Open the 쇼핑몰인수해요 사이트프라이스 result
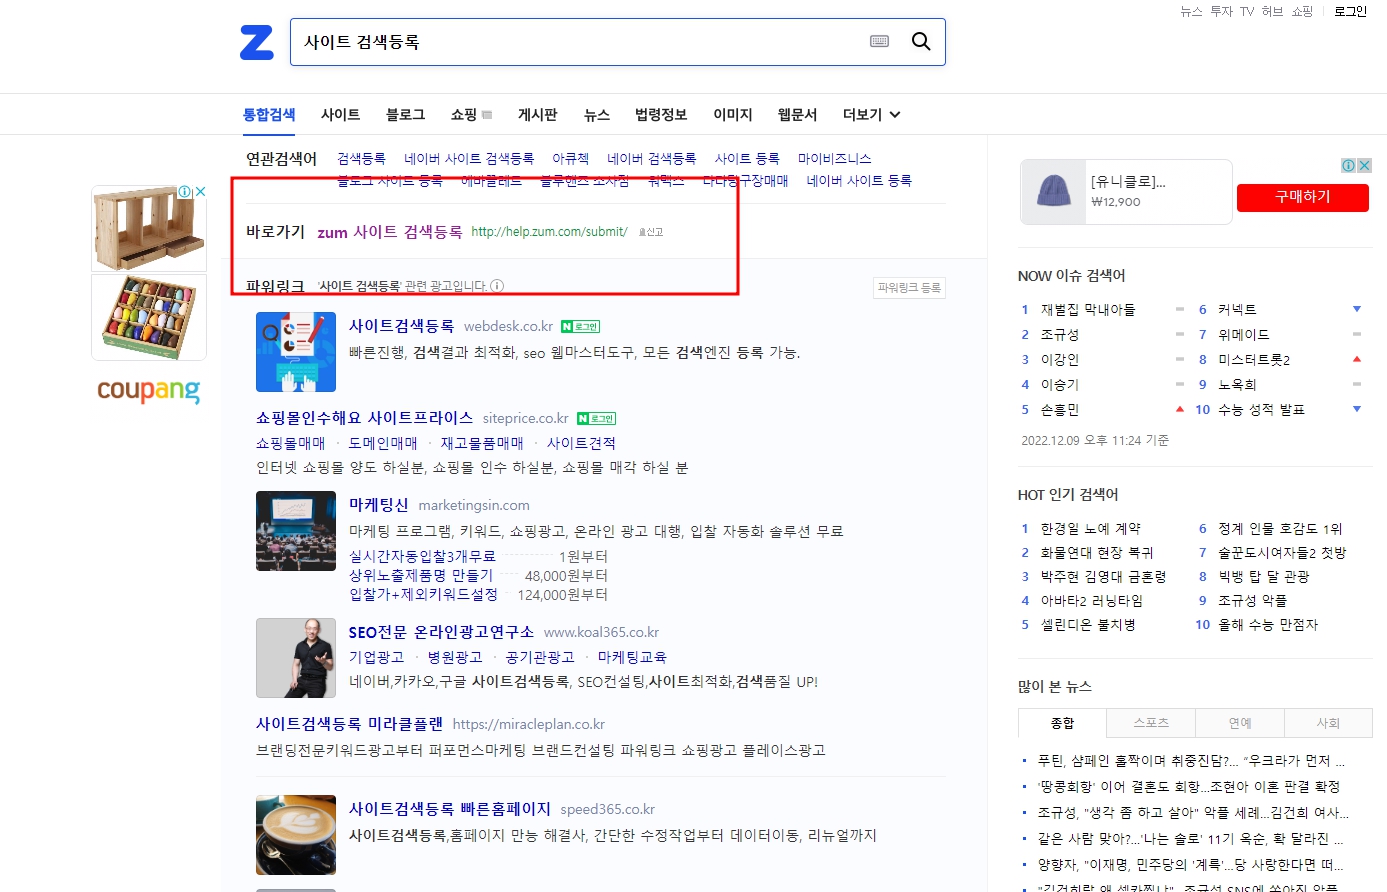The height and width of the screenshot is (892, 1387). coord(364,418)
